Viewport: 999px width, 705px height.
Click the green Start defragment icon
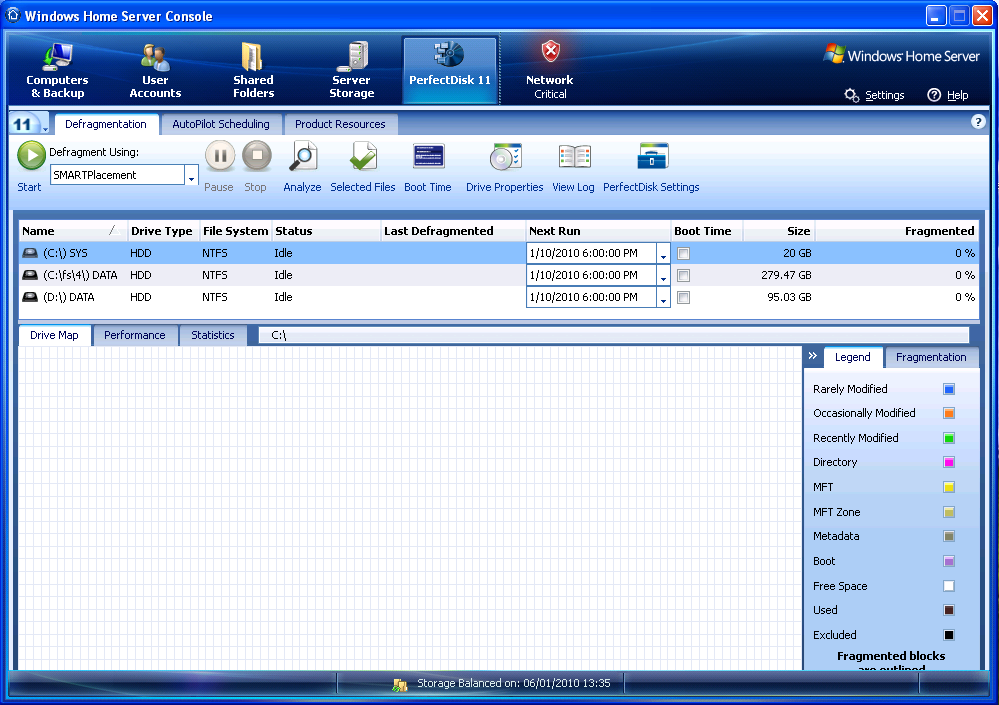[31, 155]
